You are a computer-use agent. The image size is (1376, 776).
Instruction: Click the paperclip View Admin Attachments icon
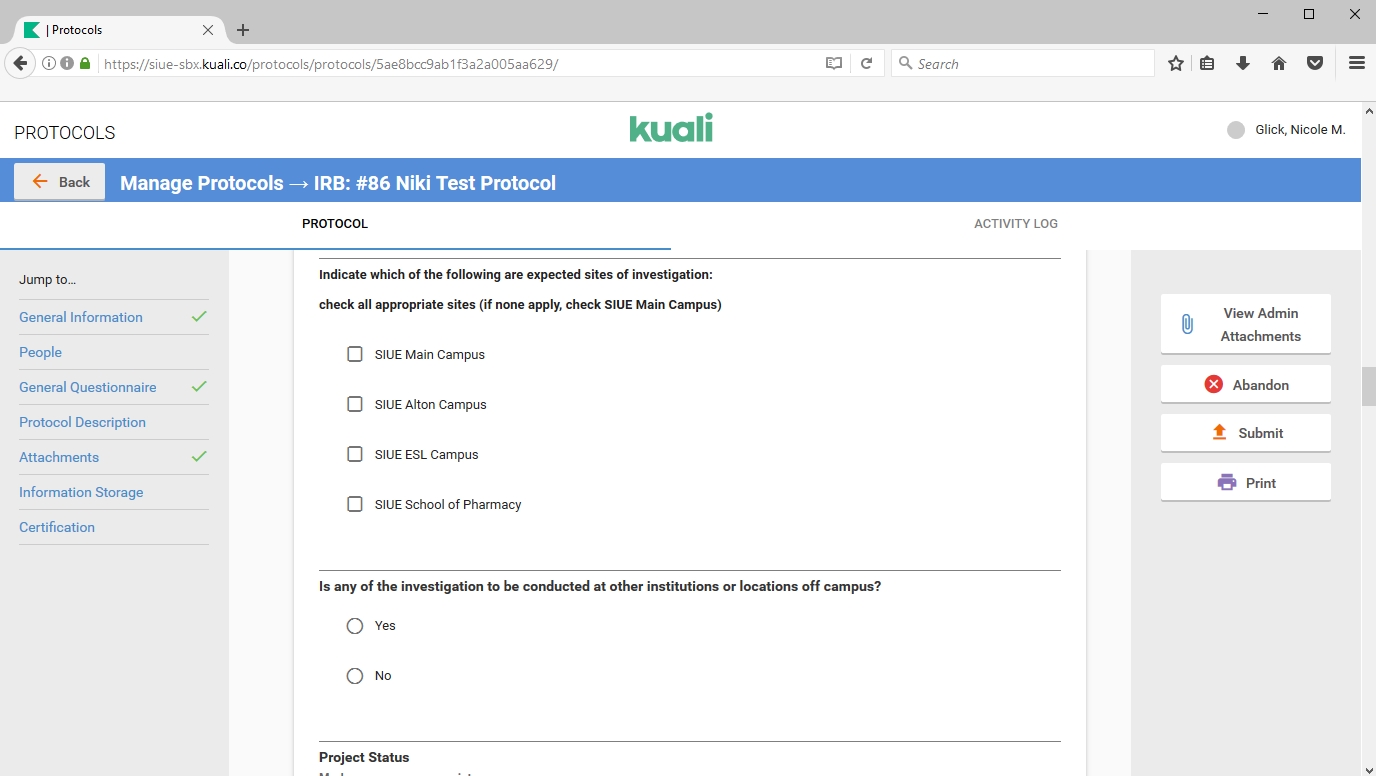click(1187, 324)
